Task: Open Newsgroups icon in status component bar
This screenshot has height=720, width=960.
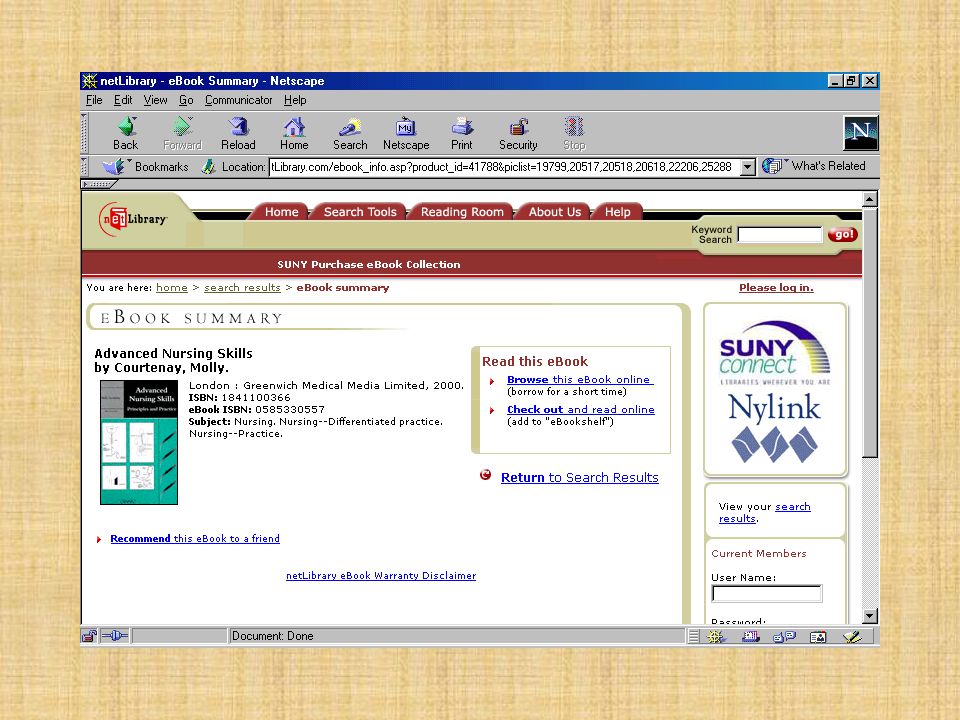Action: 784,637
